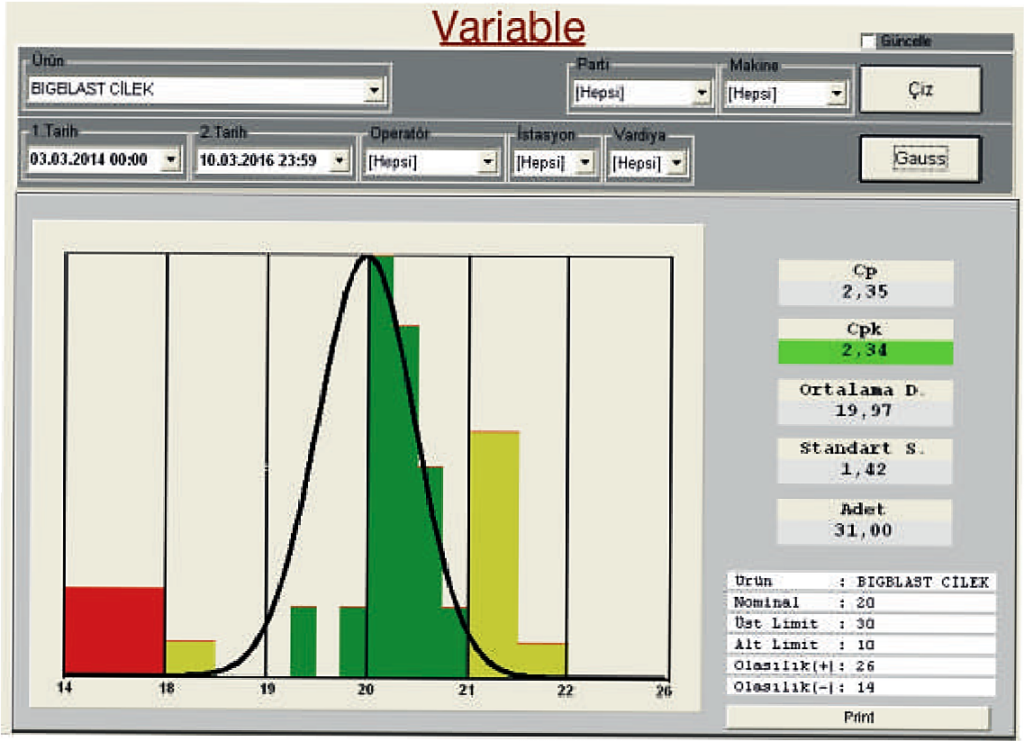Click the underlined Variable title
Screen dimensions: 1024x741
pyautogui.click(x=509, y=27)
